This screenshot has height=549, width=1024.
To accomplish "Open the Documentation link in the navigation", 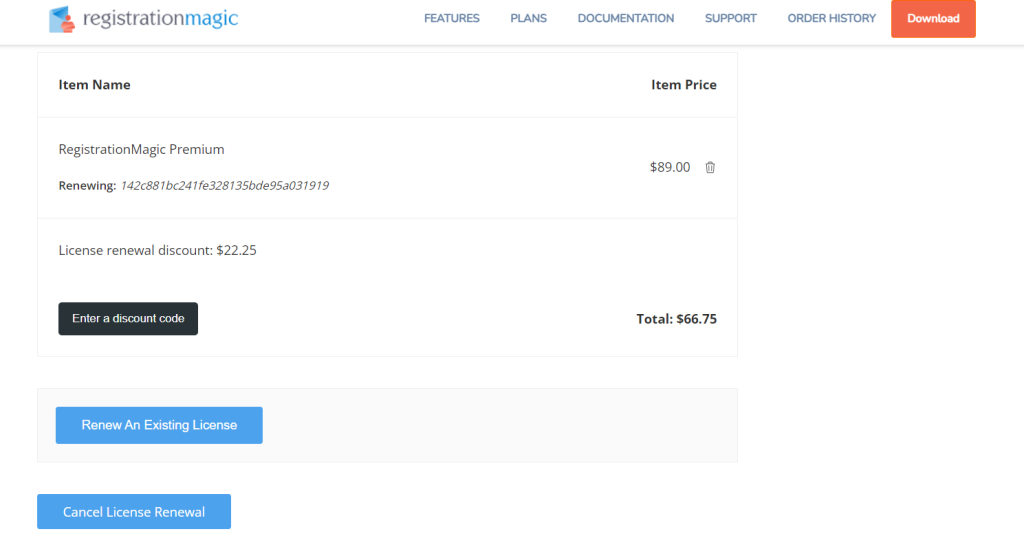I will (625, 18).
